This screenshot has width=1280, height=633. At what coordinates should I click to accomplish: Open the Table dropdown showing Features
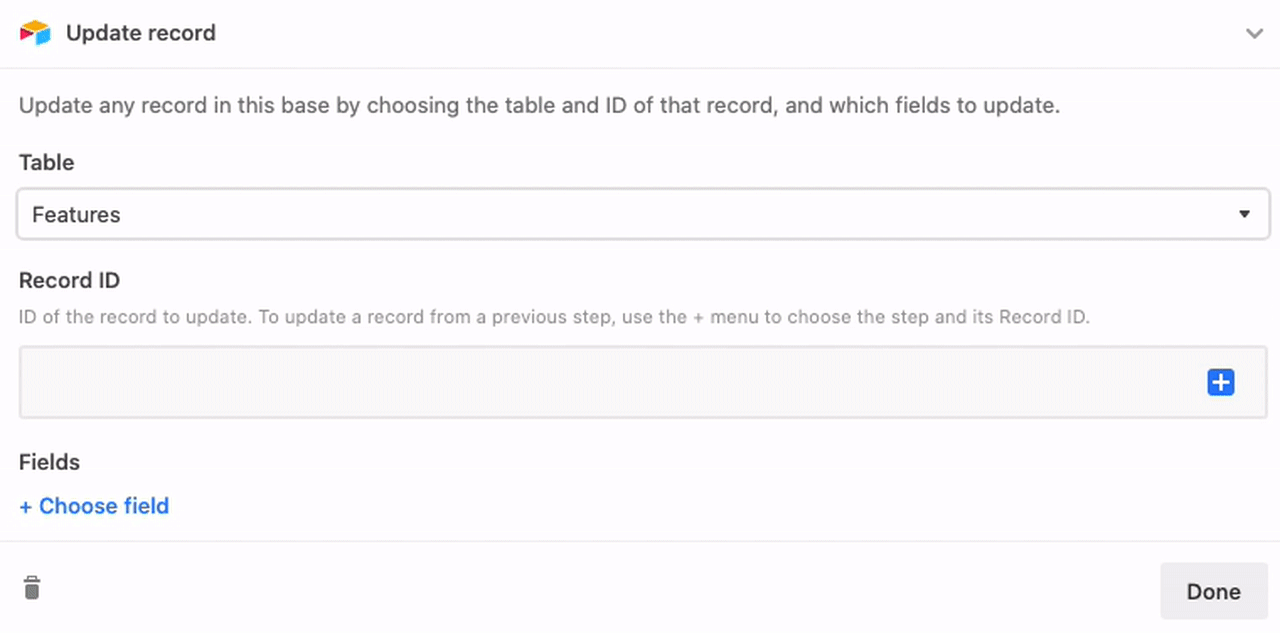coord(643,214)
